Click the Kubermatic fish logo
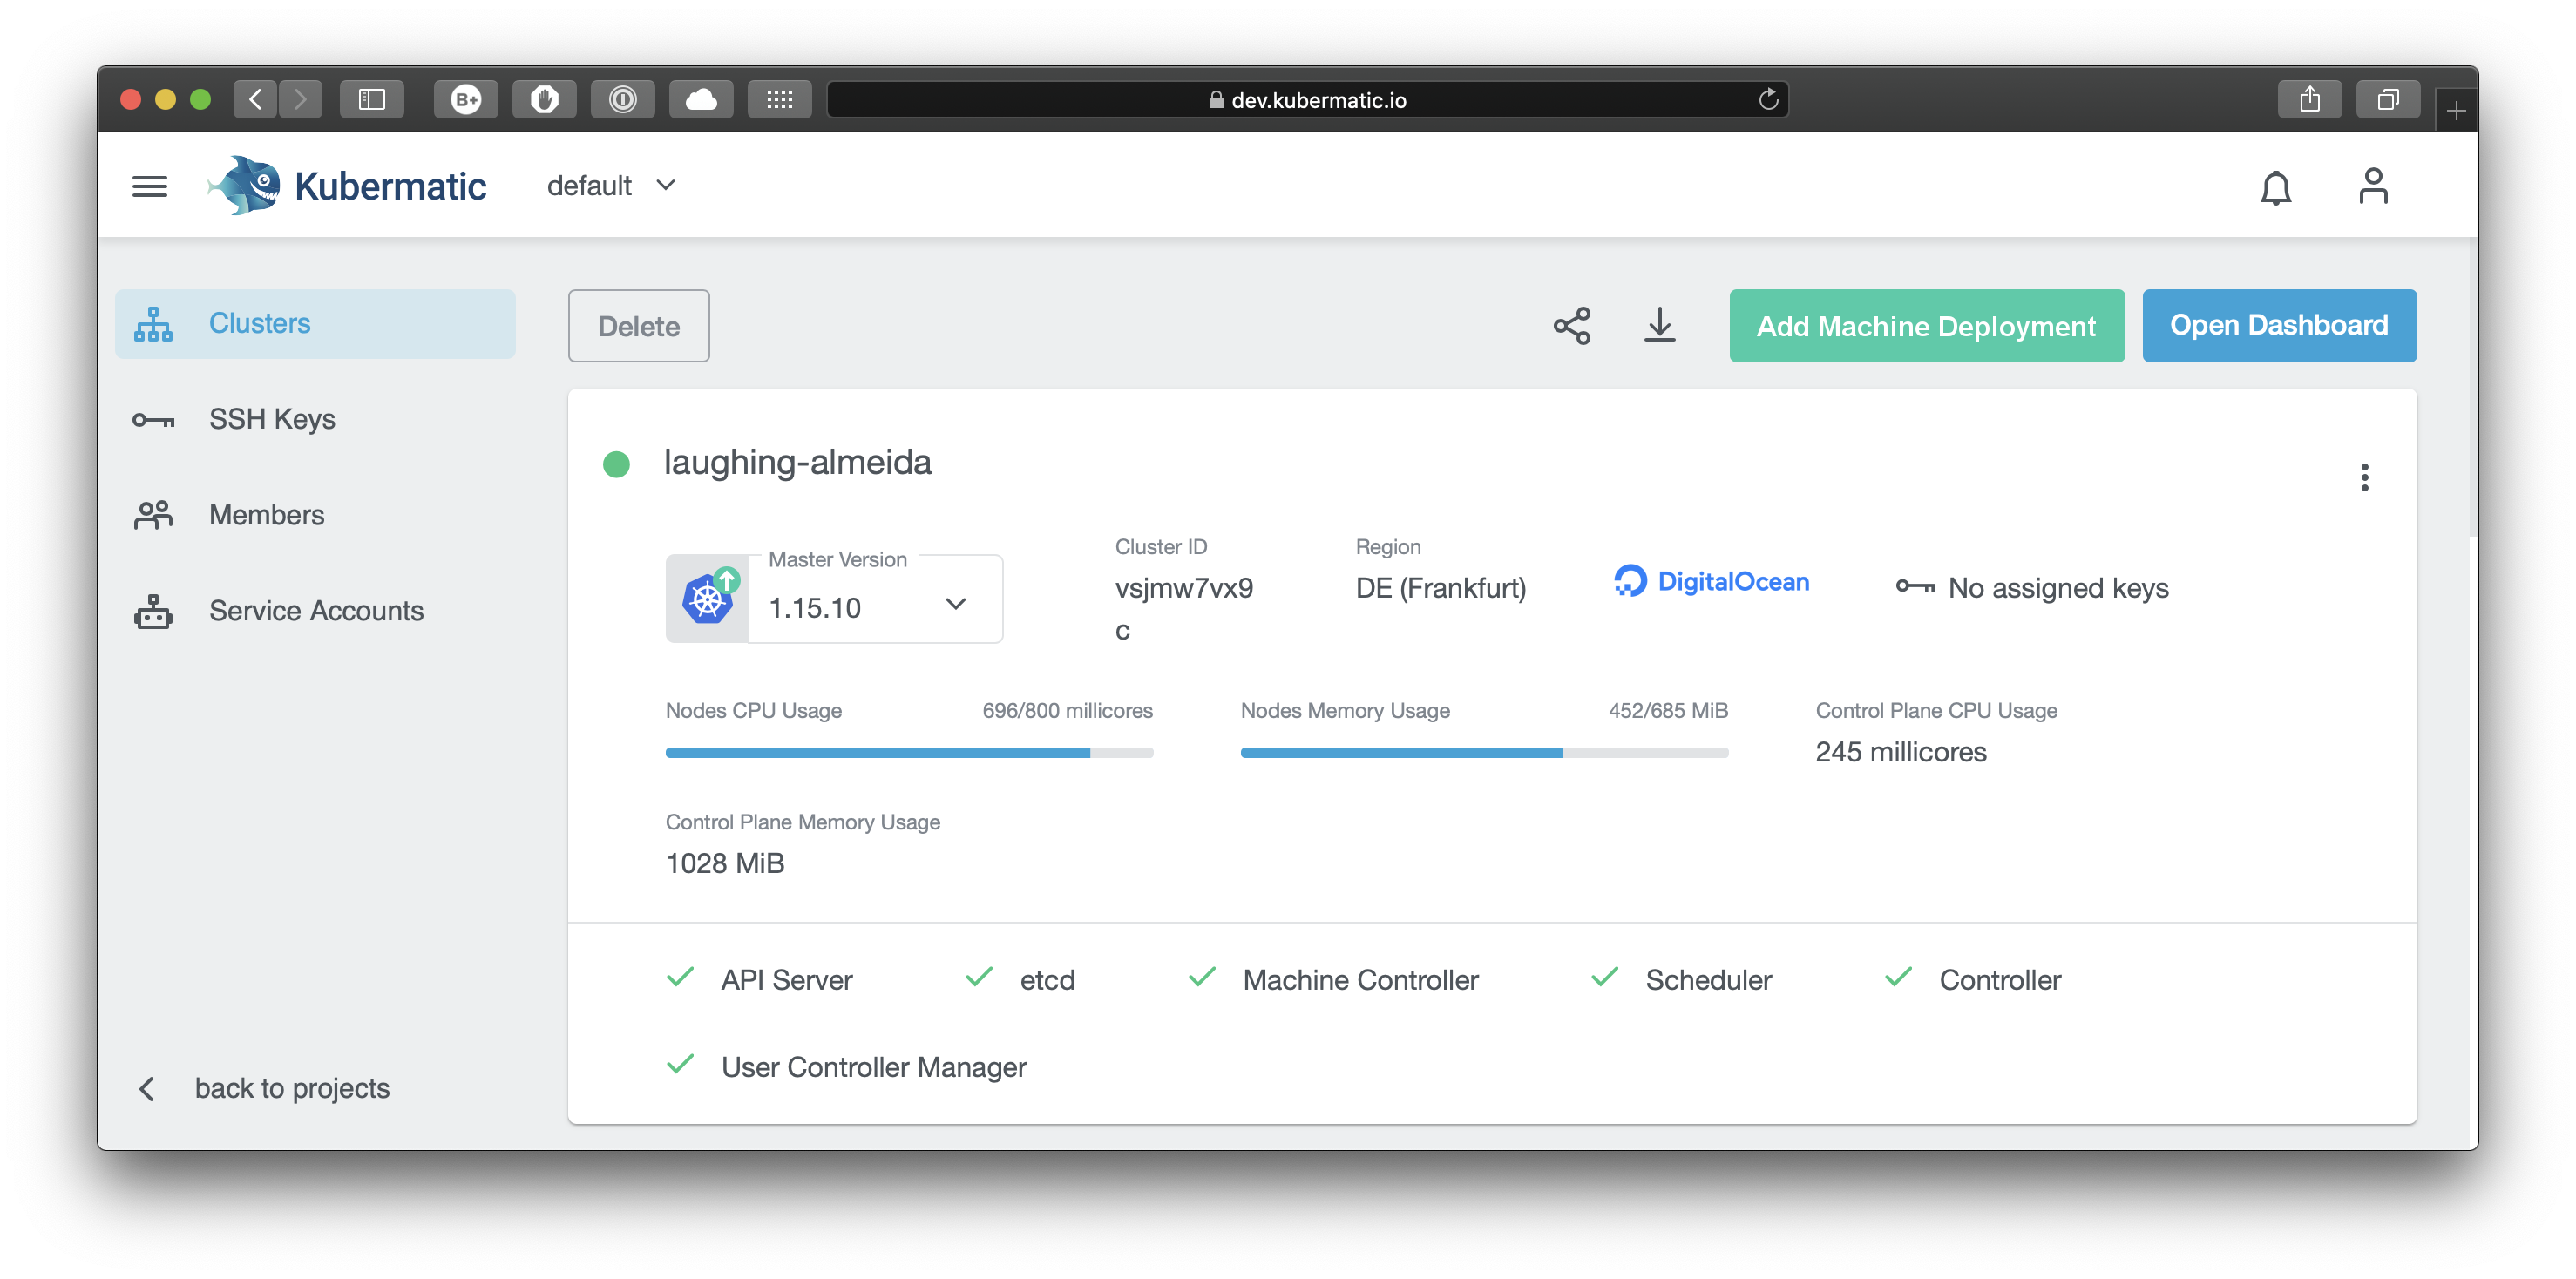 245,184
